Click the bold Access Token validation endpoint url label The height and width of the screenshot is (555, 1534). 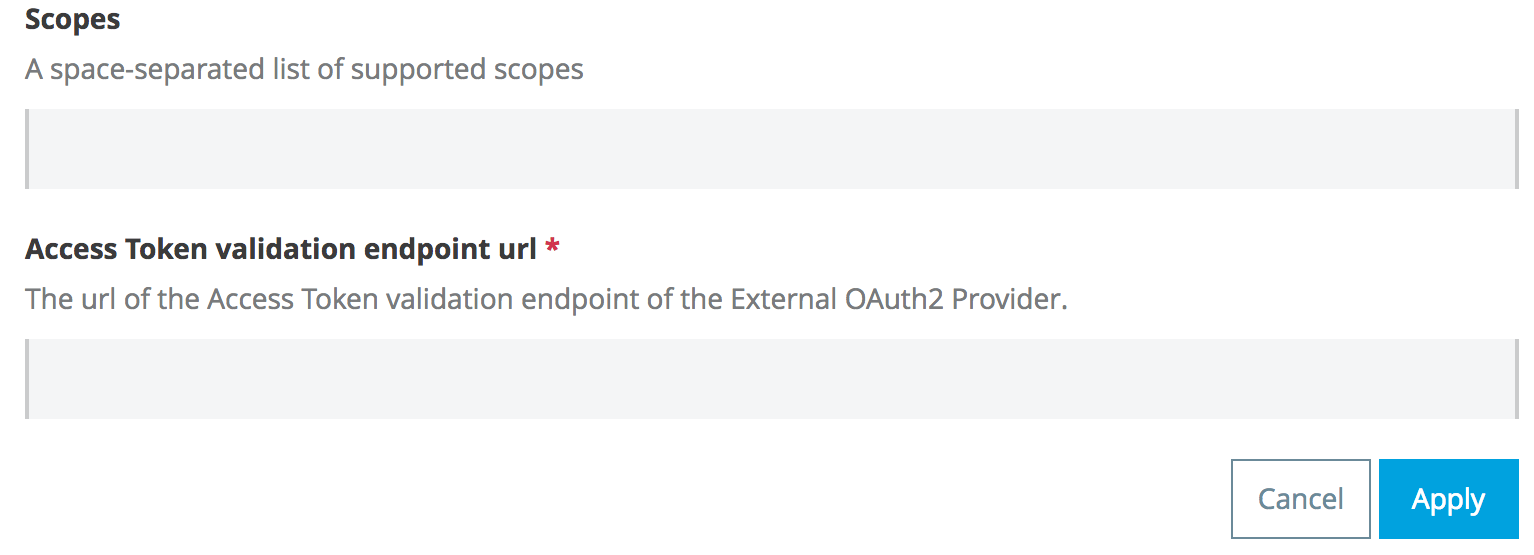click(x=281, y=249)
